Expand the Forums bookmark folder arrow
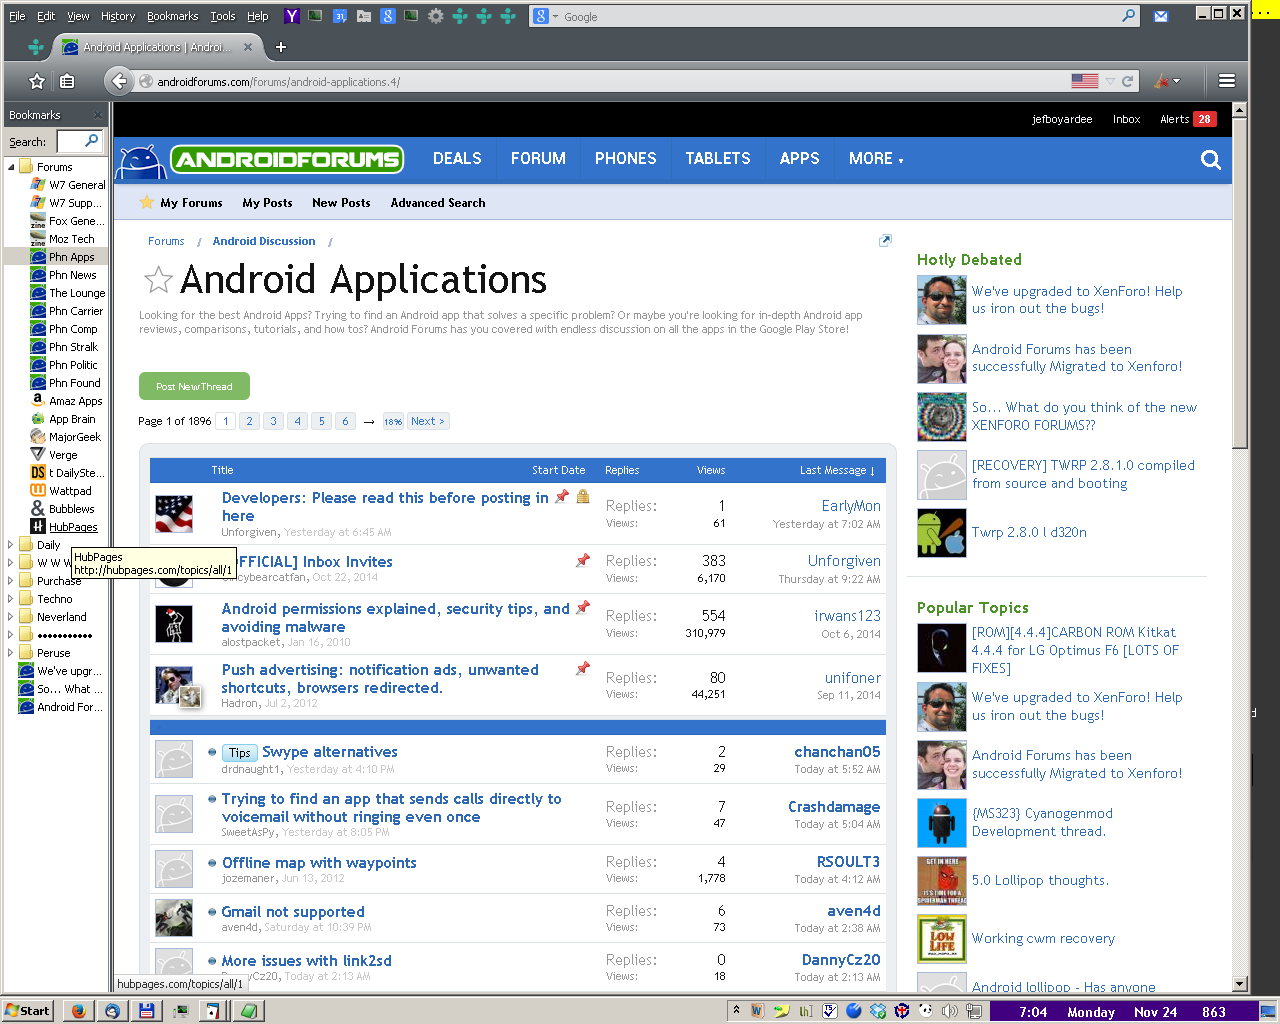 coord(11,167)
